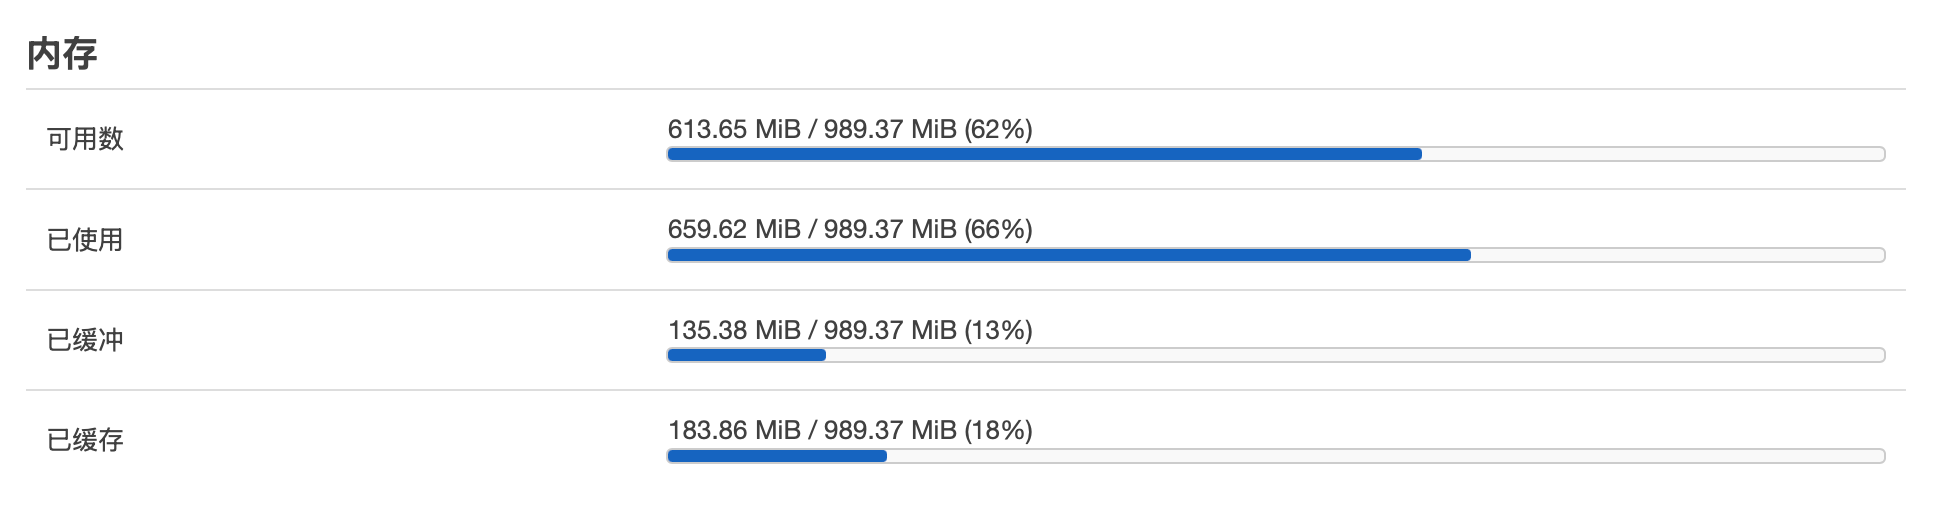
Task: Click the filled part of 已缓存 progress bar
Action: [776, 456]
